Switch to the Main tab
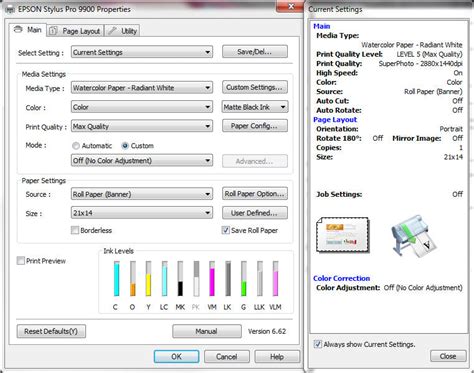The height and width of the screenshot is (373, 474). pos(28,30)
